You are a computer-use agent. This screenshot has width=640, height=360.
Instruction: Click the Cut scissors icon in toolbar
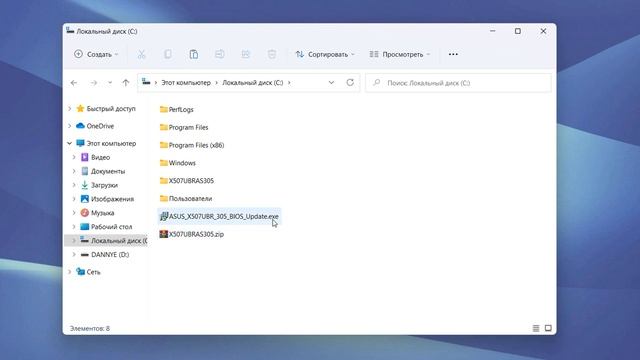(x=142, y=54)
